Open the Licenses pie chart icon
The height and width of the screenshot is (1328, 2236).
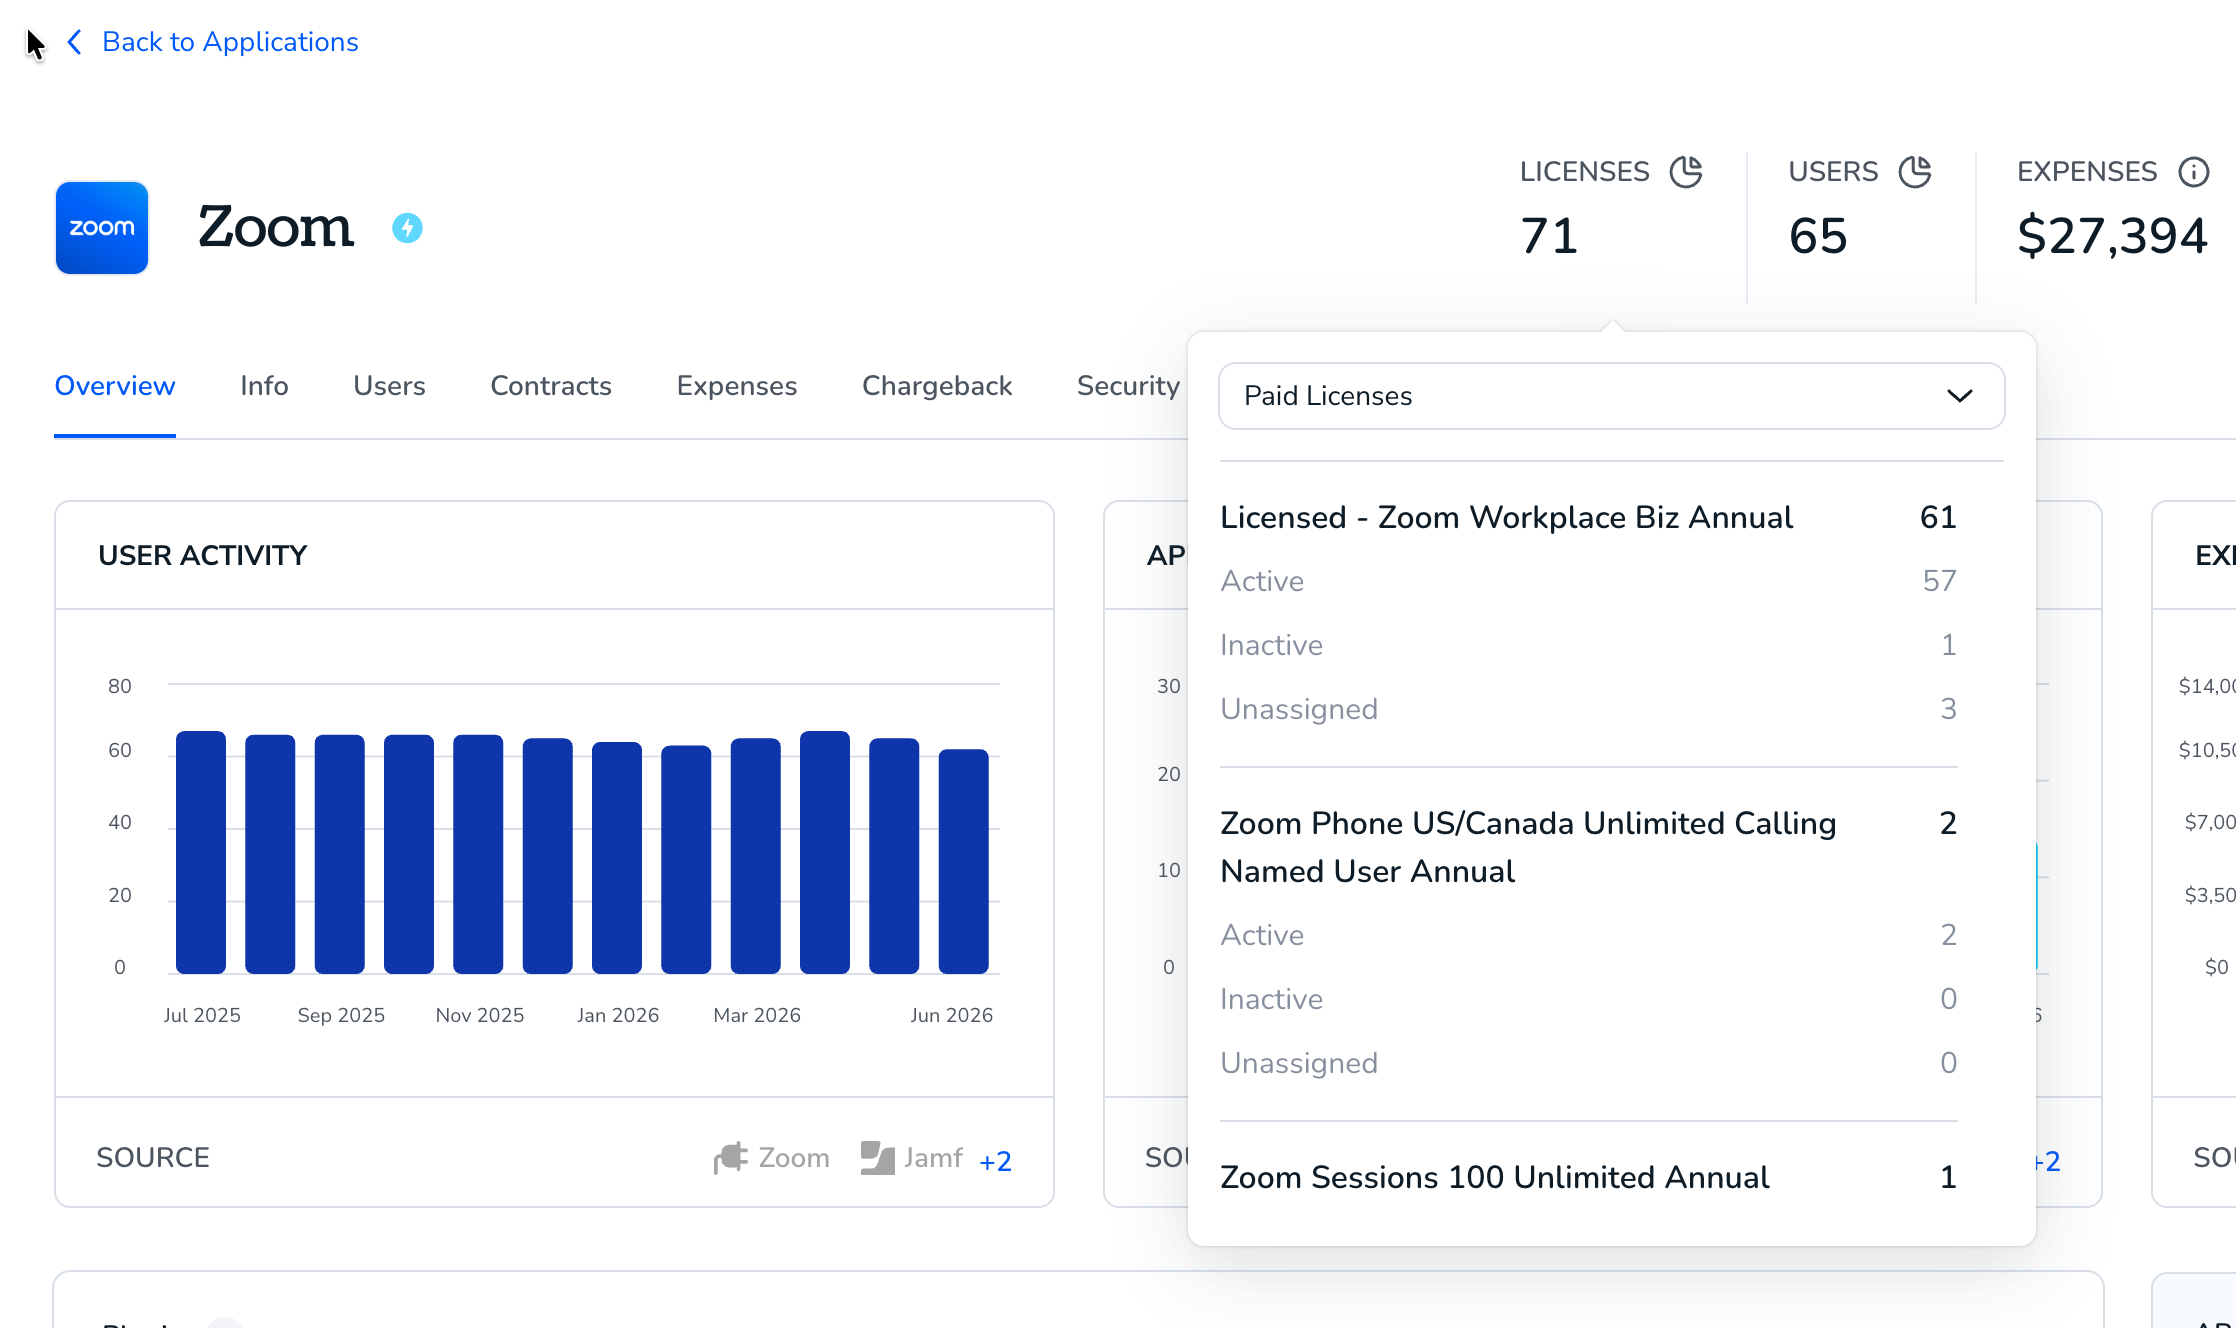coord(1686,172)
